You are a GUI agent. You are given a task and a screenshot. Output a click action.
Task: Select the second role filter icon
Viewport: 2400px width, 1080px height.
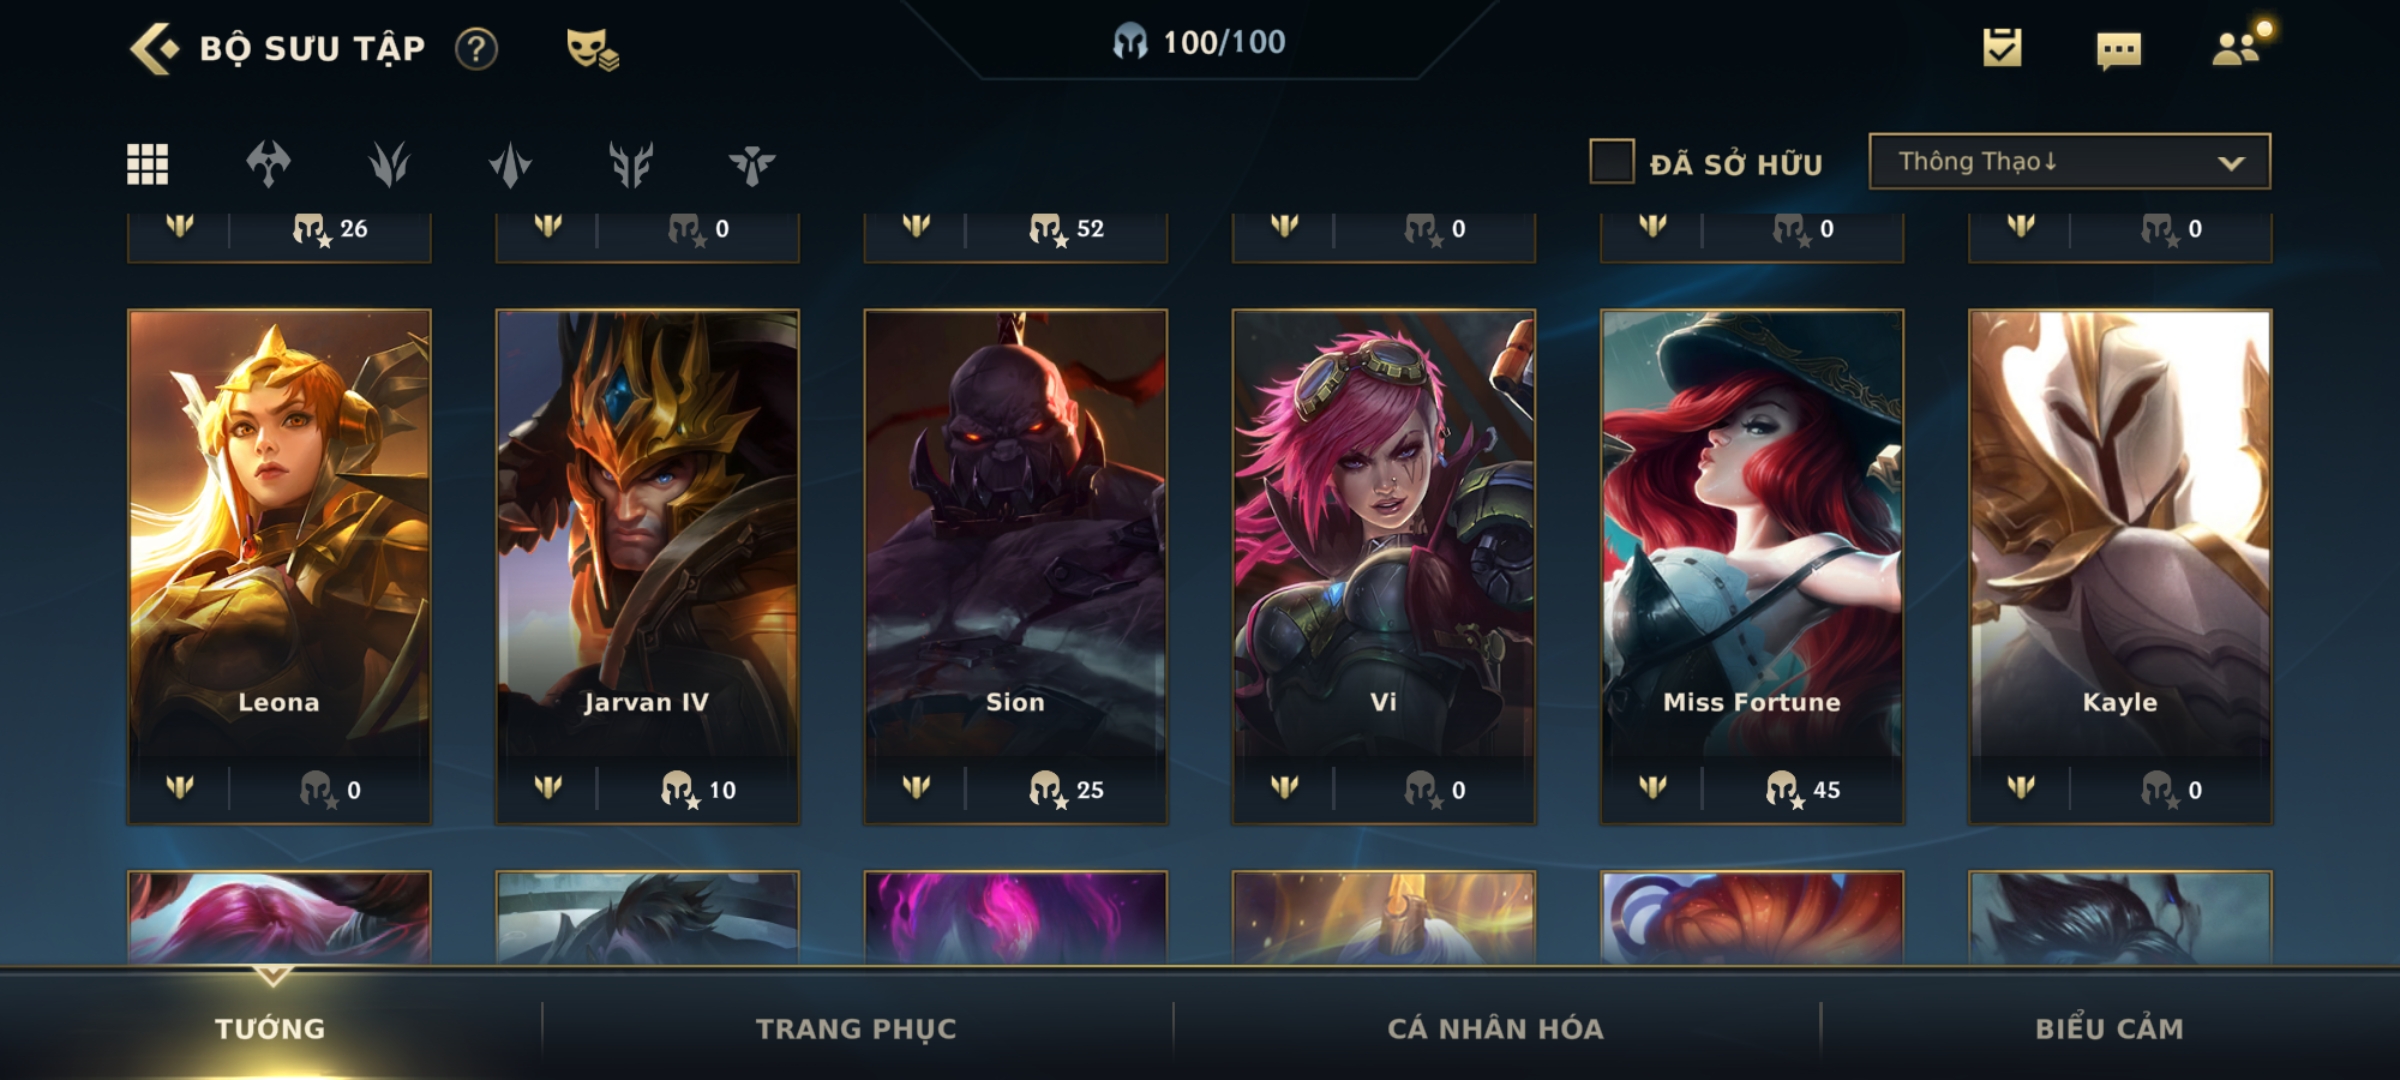click(389, 164)
